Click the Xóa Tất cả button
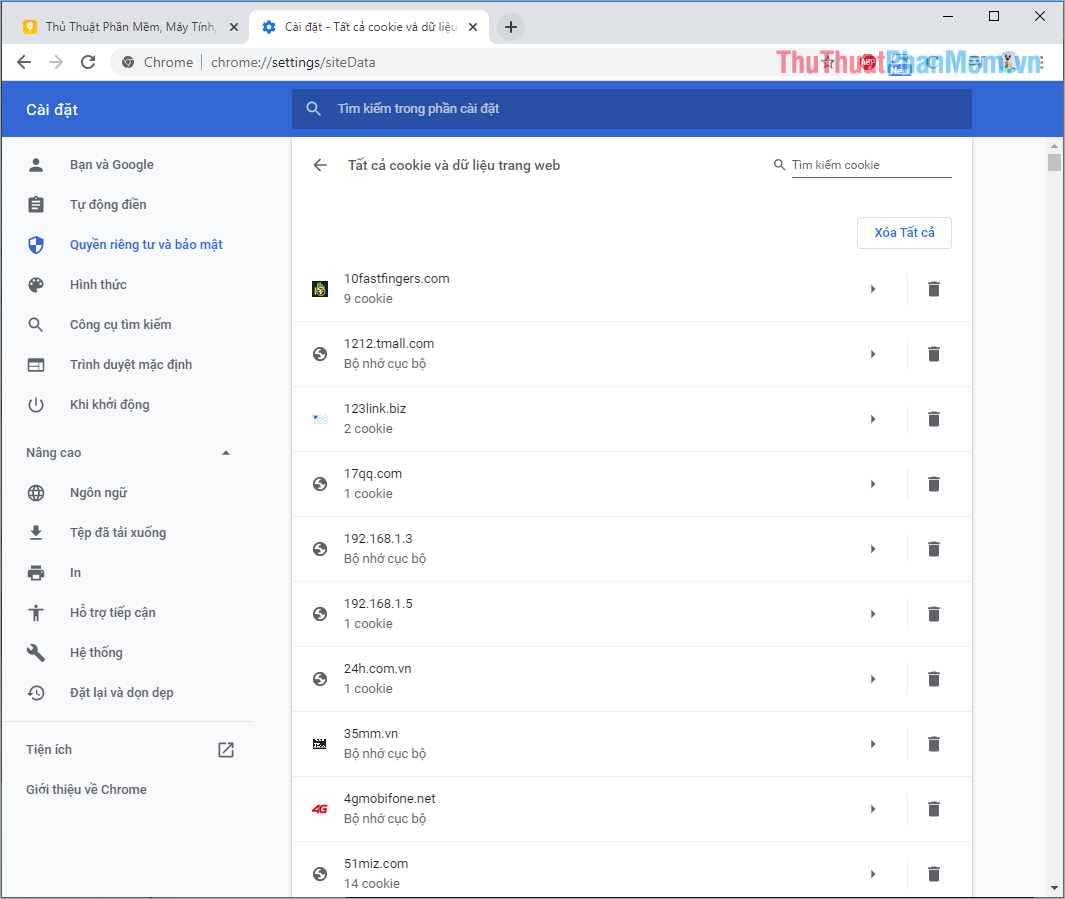 903,232
